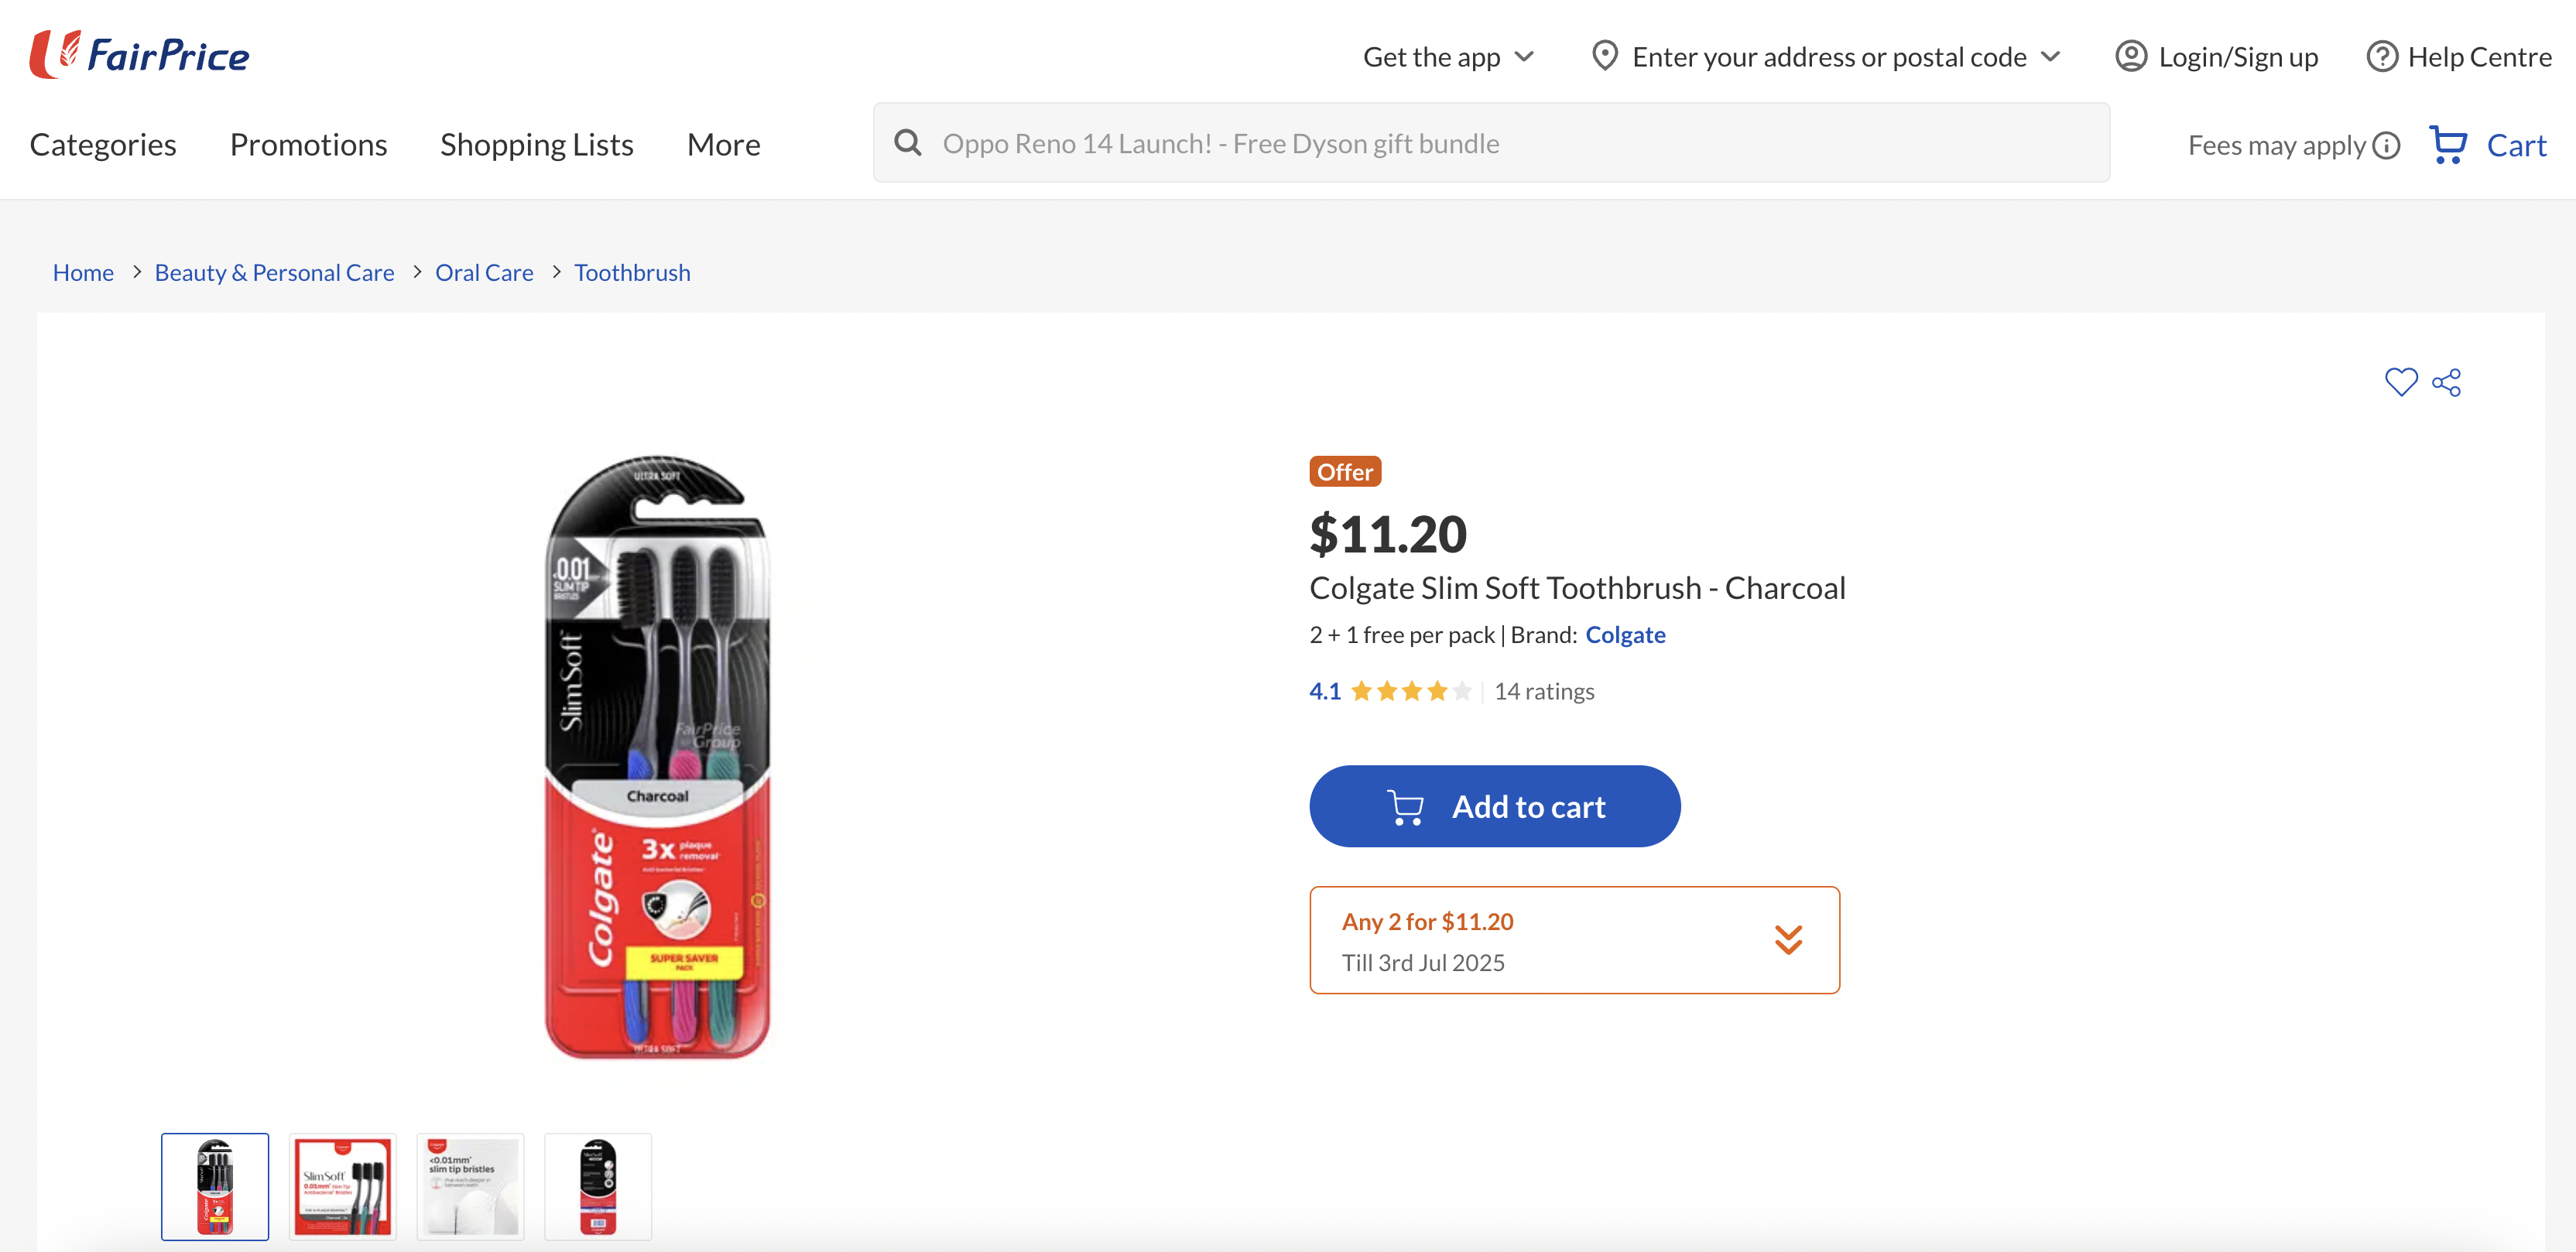Click the Help Centre question icon

point(2381,57)
